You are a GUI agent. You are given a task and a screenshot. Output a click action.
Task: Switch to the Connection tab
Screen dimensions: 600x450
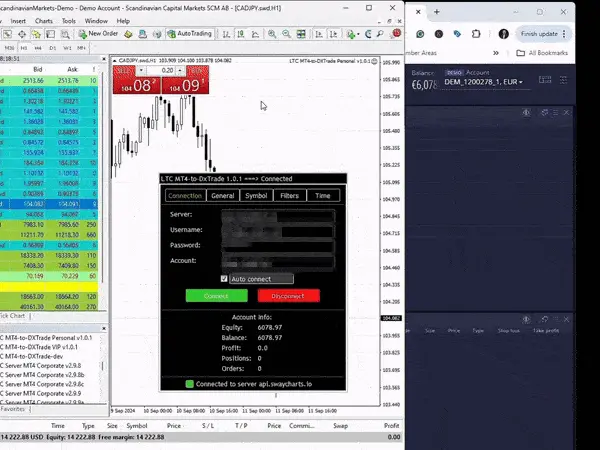(x=185, y=196)
